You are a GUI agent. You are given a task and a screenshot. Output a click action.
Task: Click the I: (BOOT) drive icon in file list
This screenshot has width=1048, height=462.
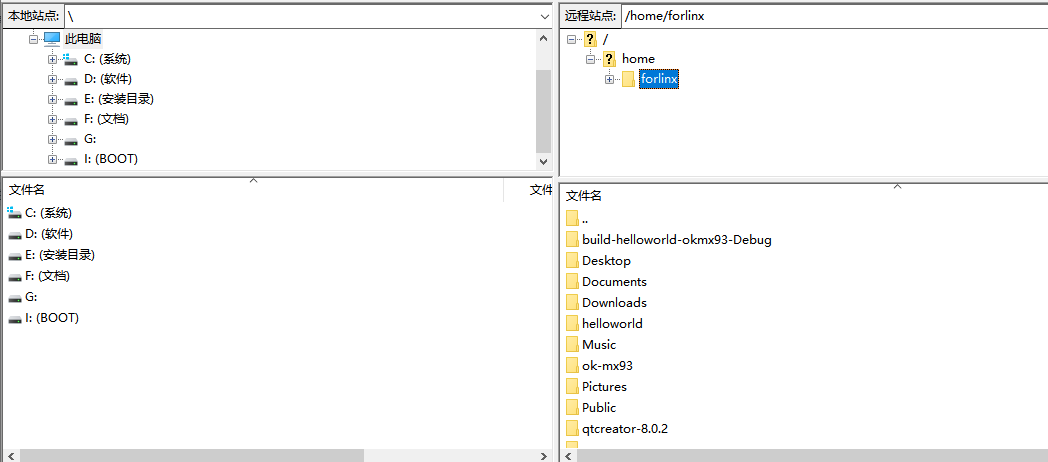tap(14, 318)
